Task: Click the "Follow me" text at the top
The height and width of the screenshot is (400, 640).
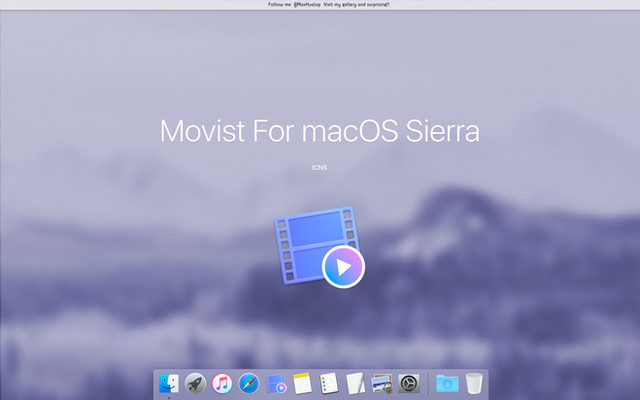Action: 280,4
